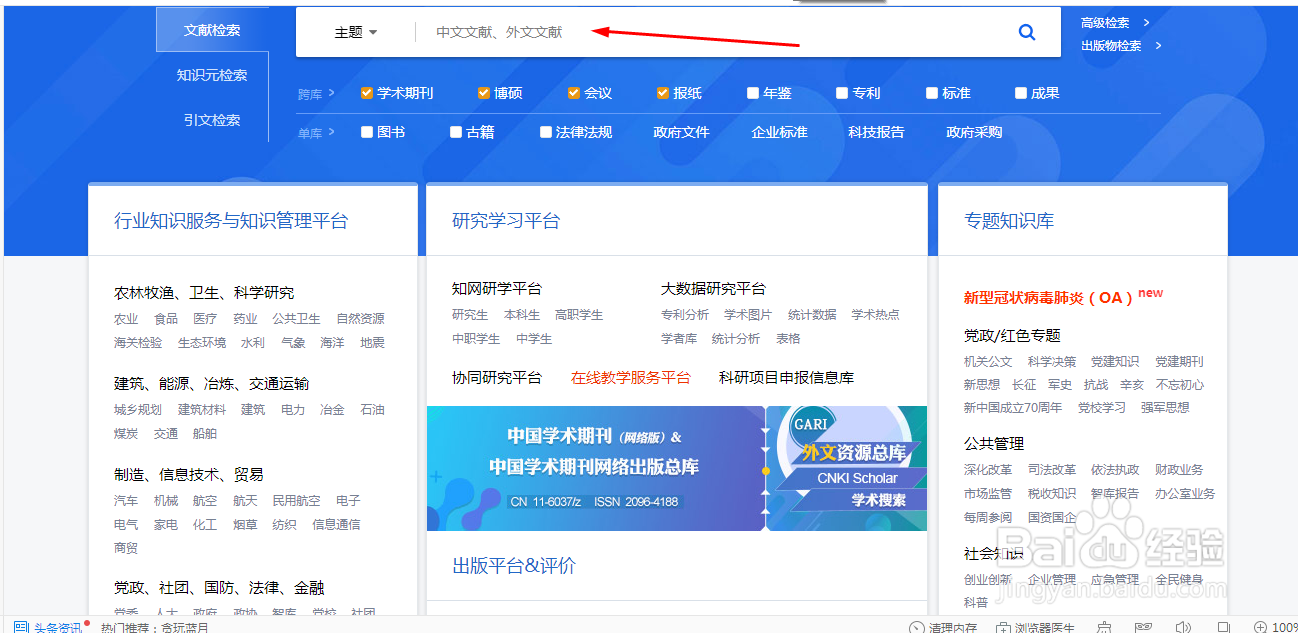Click the 新中国成立70周年 link
The image size is (1298, 633).
click(x=1013, y=408)
